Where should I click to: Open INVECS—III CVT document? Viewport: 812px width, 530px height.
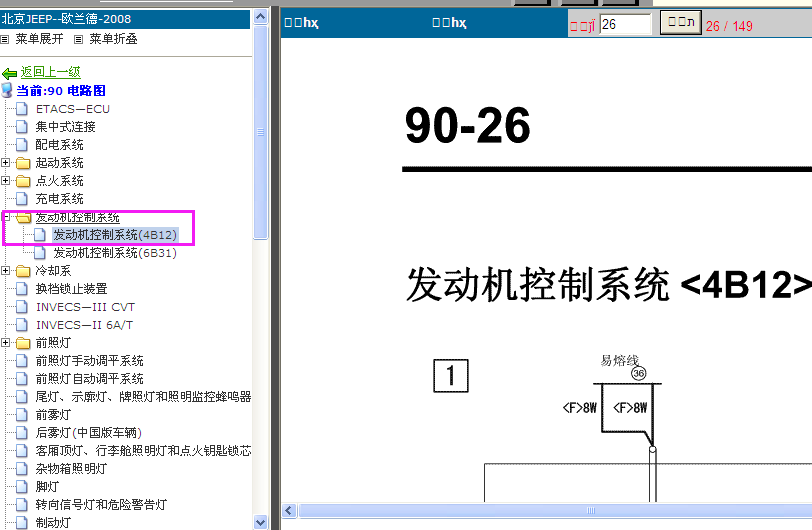coord(85,307)
